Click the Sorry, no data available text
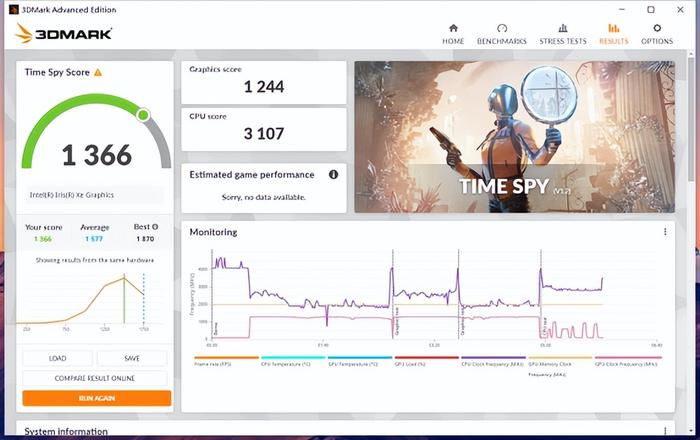The image size is (700, 440). 264,197
